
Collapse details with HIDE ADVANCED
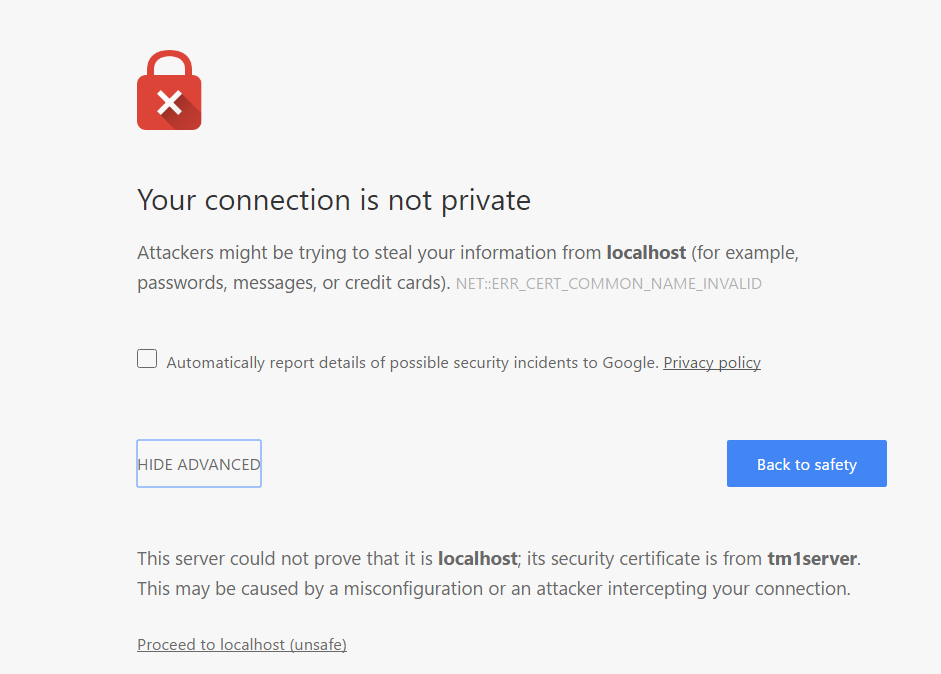click(x=199, y=464)
